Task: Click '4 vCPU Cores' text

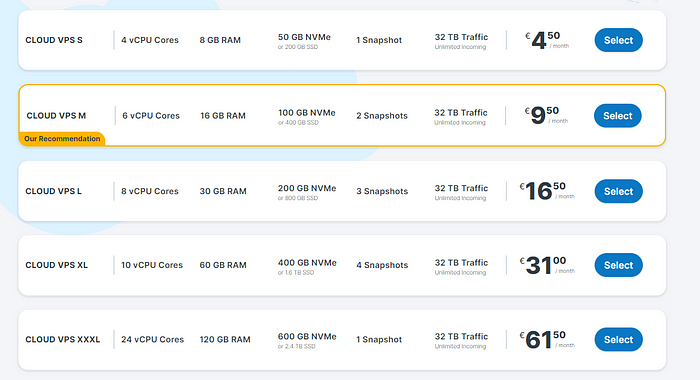Action: point(150,40)
